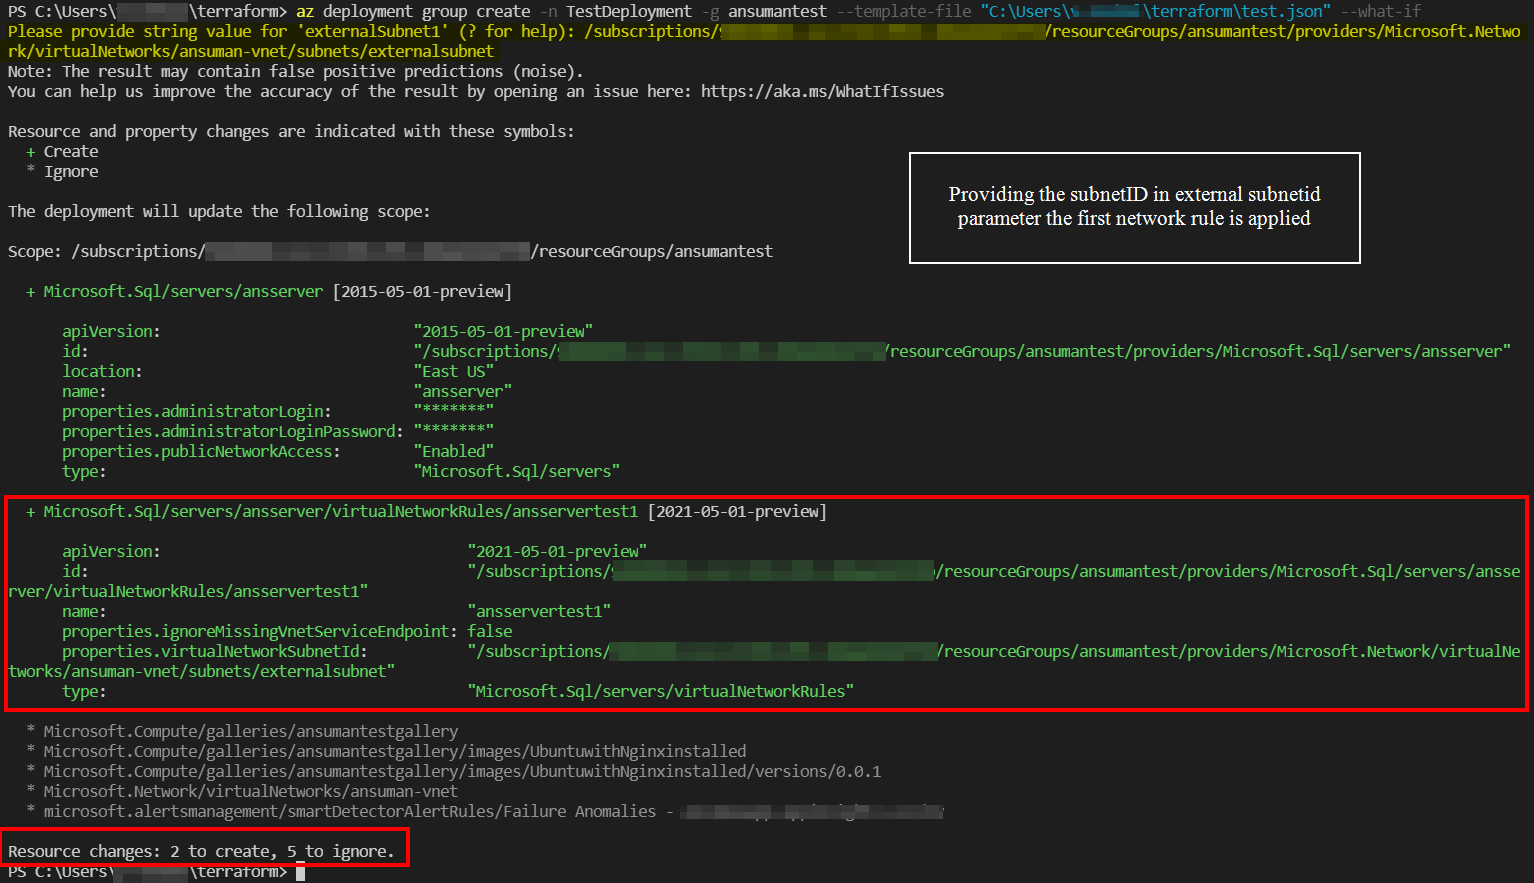Click the 'properties.administratorLoginPassword:' key
1534x883 pixels.
click(x=233, y=431)
